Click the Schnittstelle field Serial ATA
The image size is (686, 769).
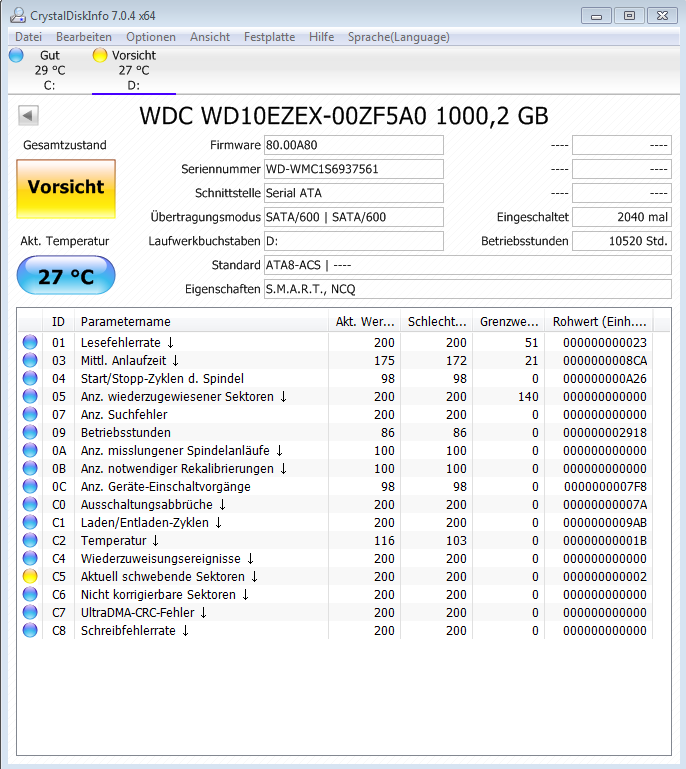coord(354,193)
